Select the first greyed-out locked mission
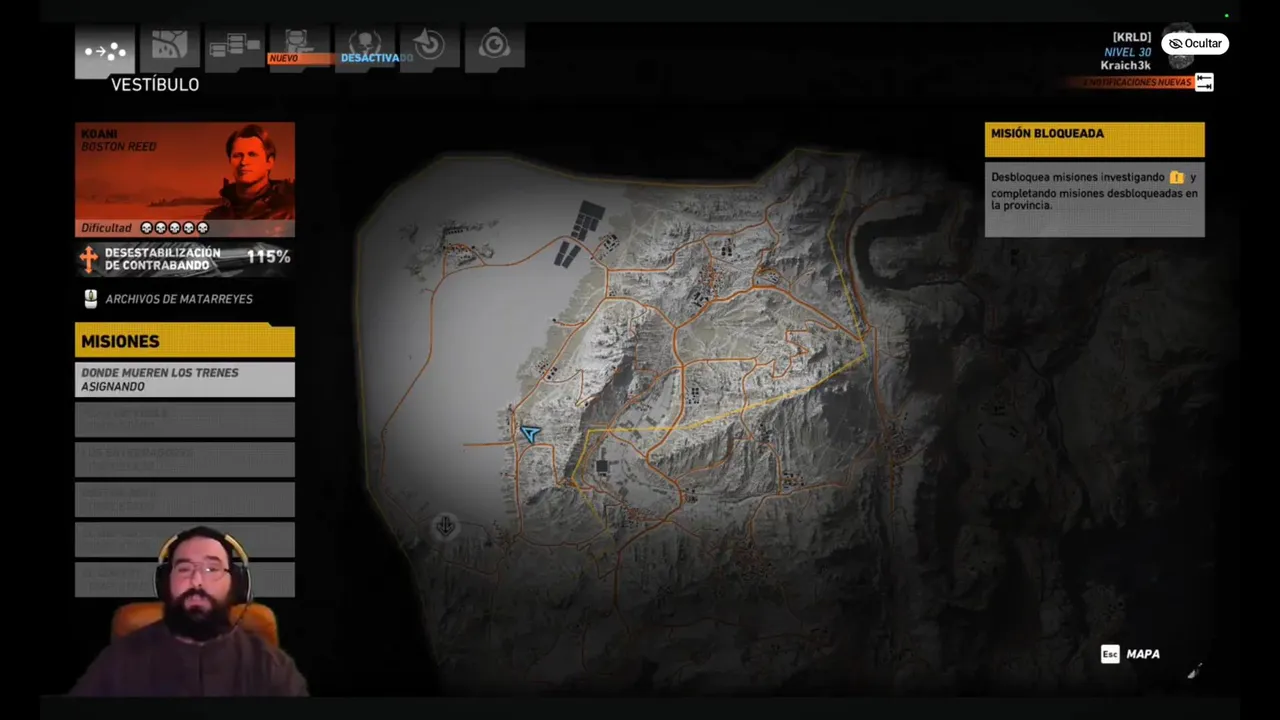Image resolution: width=1280 pixels, height=720 pixels. click(185, 420)
